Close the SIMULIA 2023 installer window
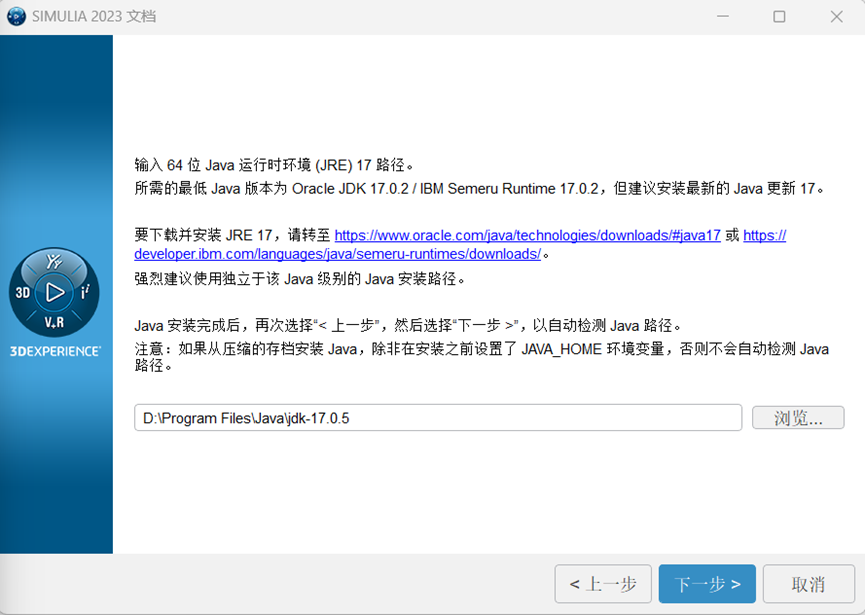Screen dimensions: 865x615 (836, 17)
